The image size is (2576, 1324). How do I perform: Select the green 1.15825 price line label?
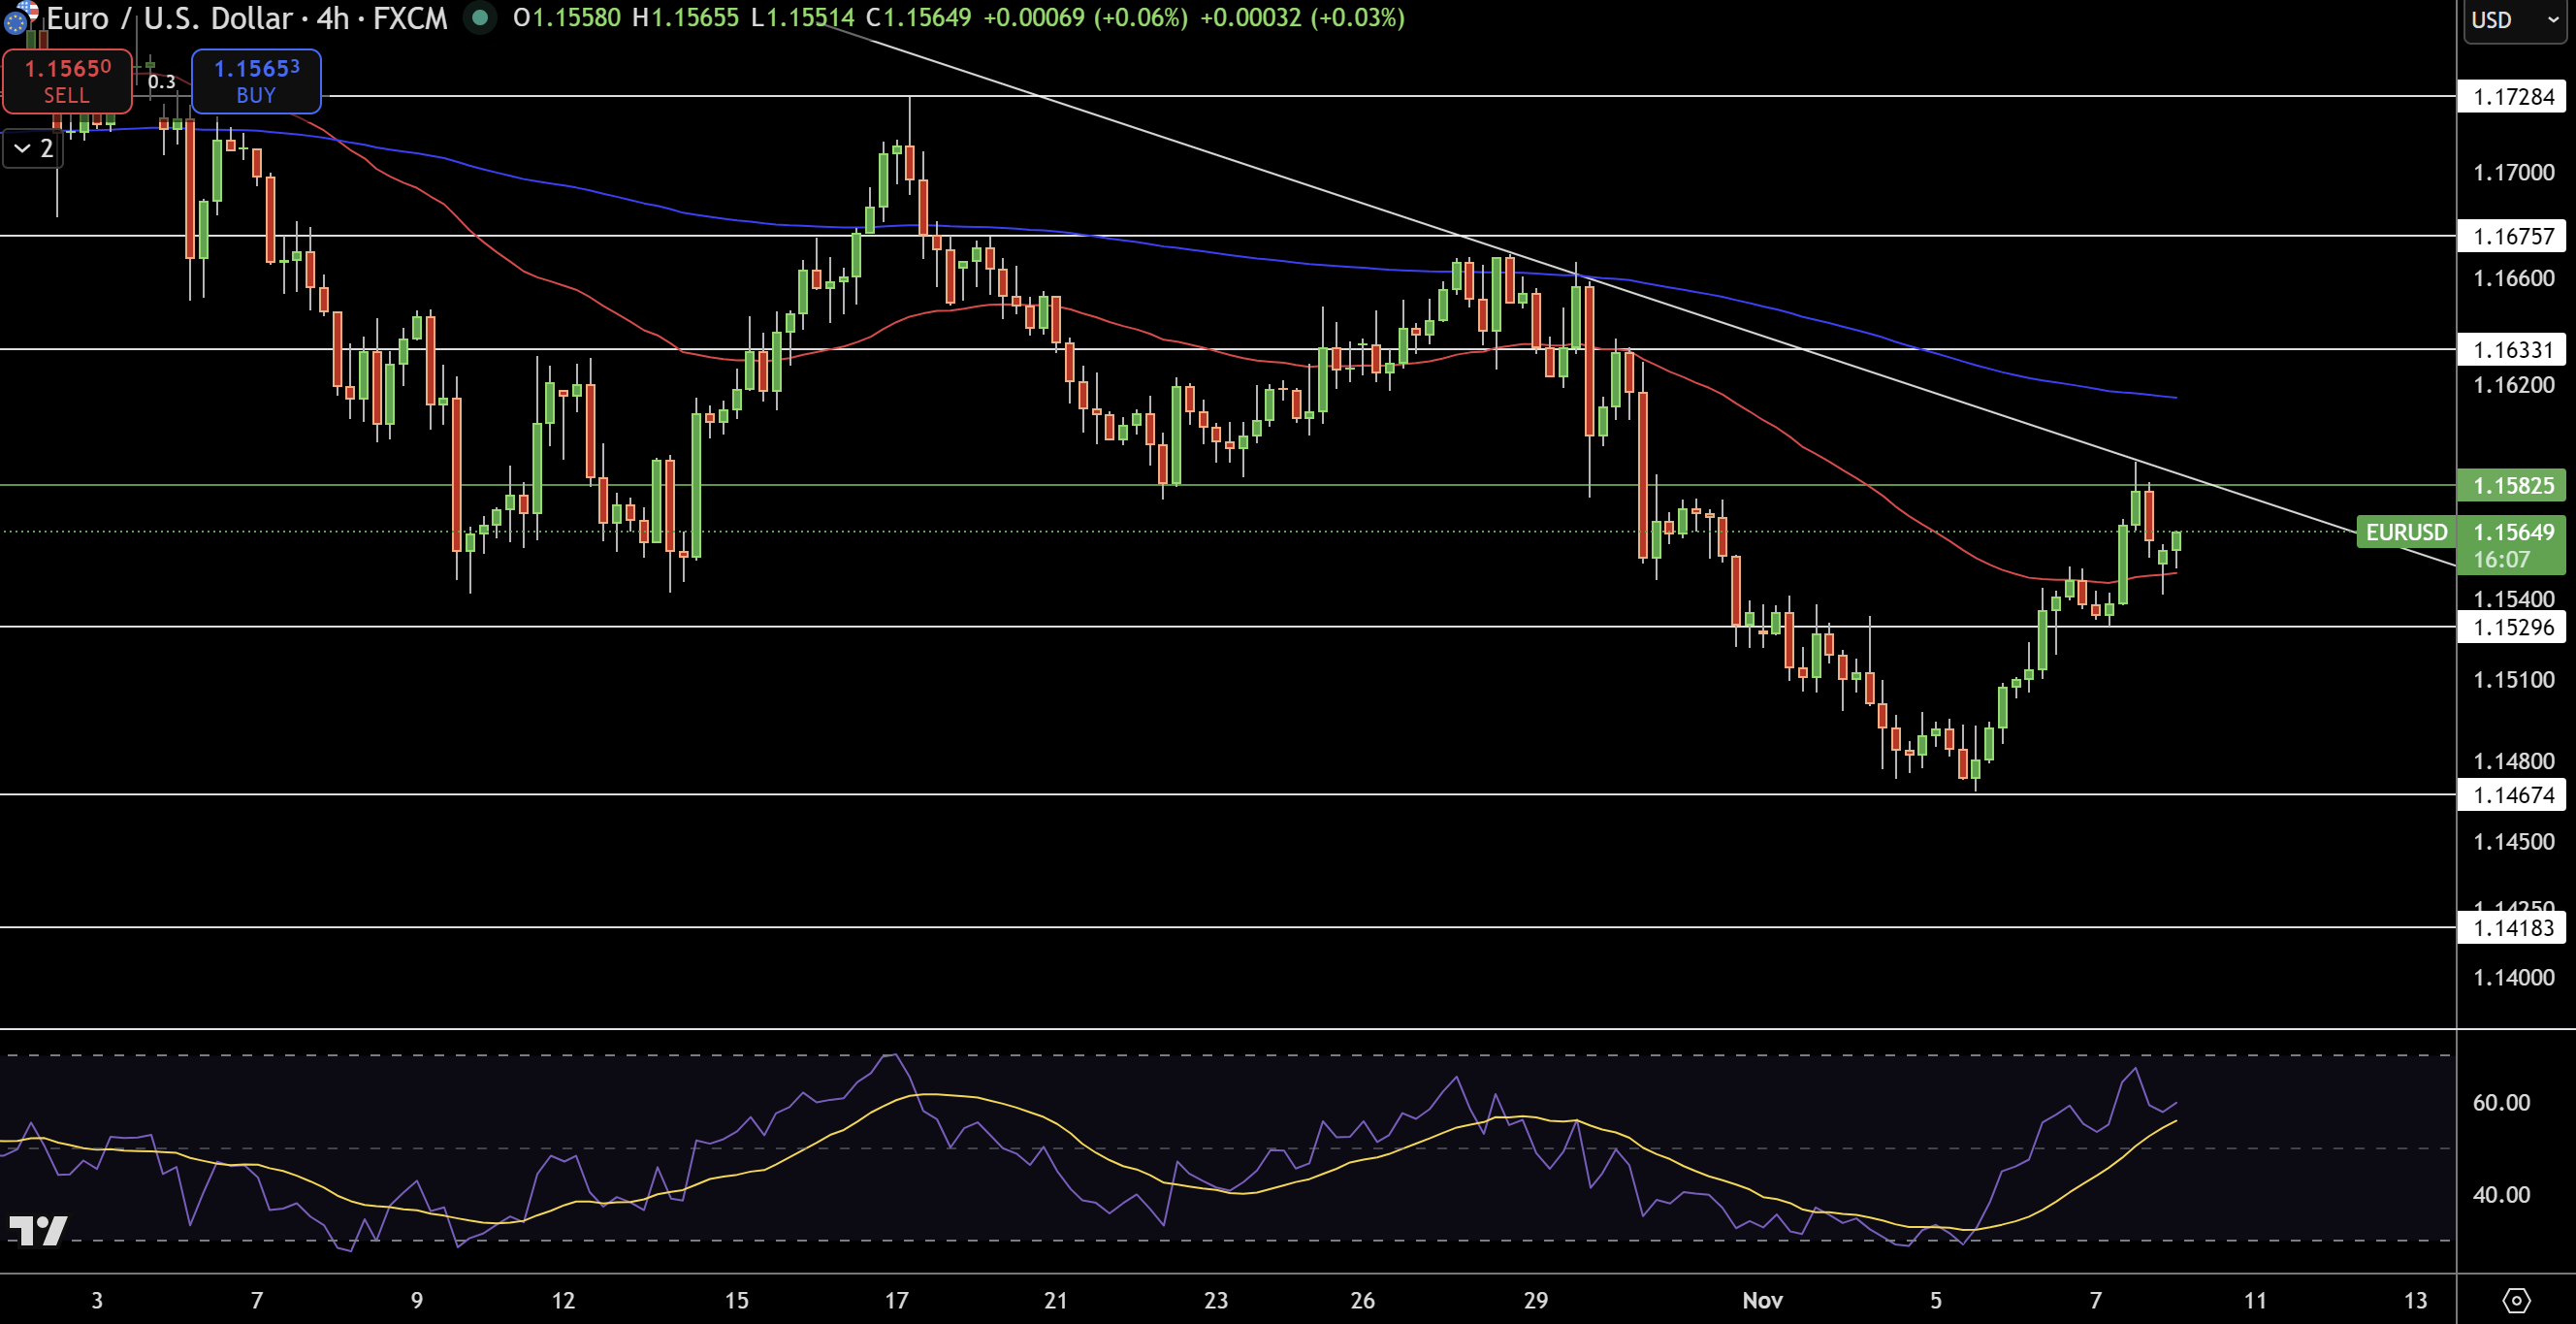pyautogui.click(x=2512, y=485)
